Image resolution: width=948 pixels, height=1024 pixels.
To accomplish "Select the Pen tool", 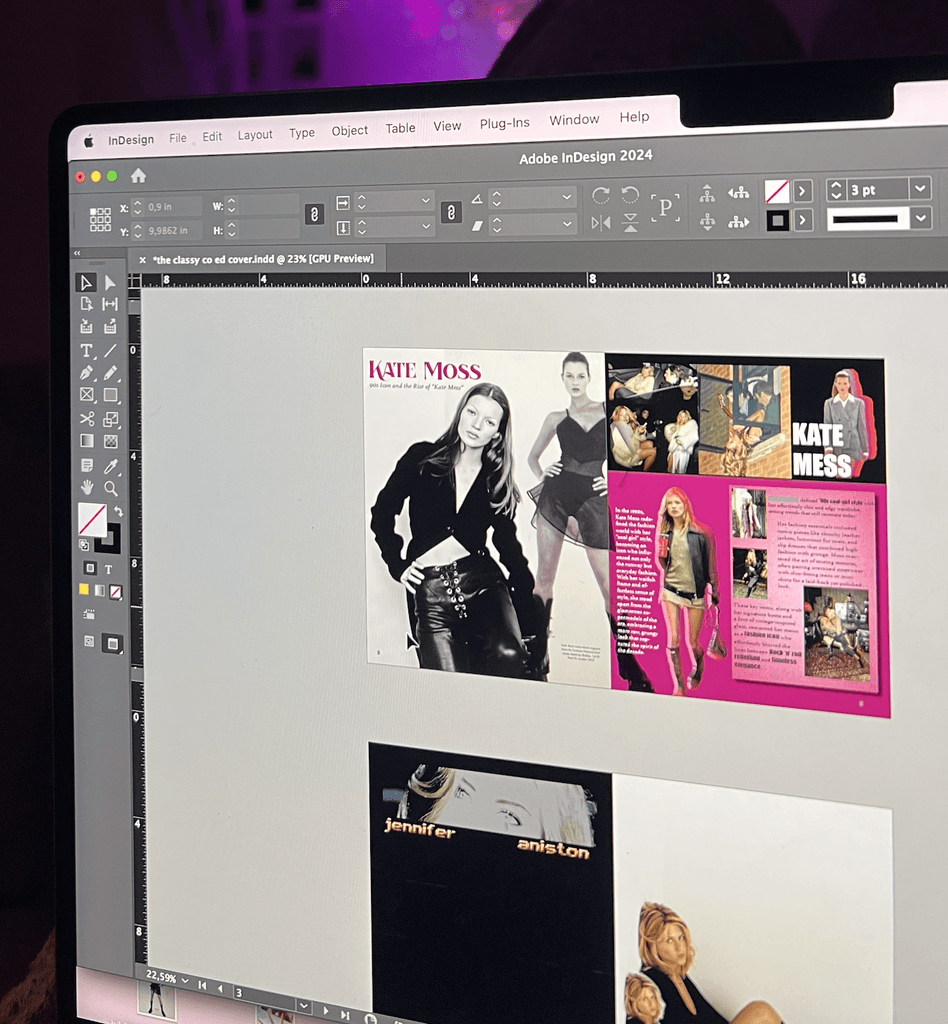I will tap(86, 373).
